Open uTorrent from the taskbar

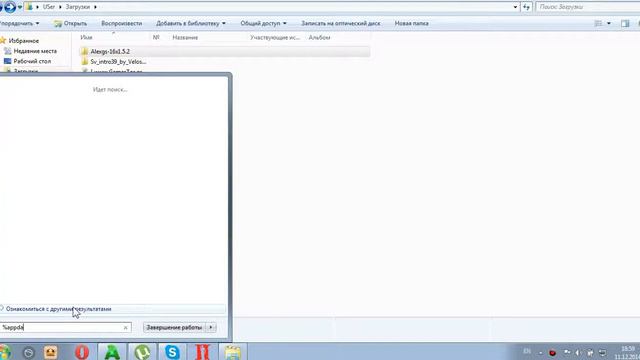(142, 352)
